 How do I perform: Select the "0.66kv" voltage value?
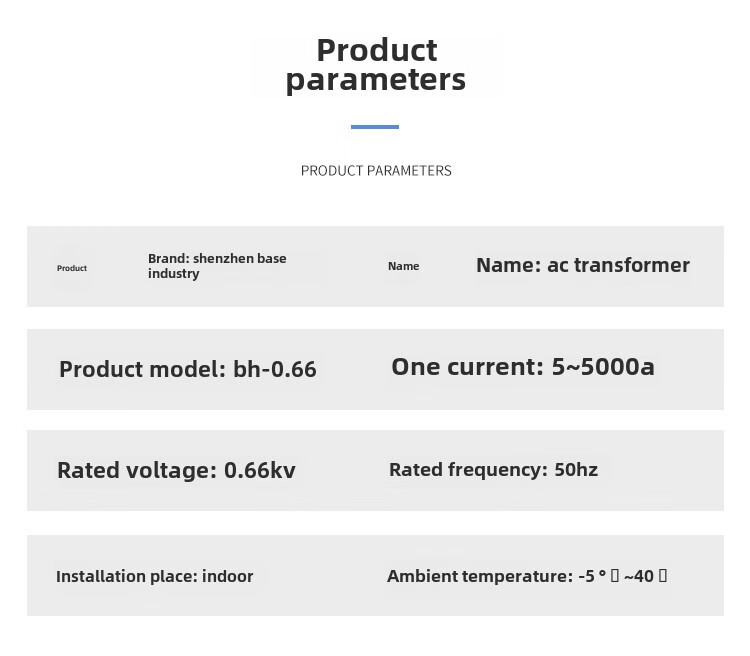[x=260, y=470]
